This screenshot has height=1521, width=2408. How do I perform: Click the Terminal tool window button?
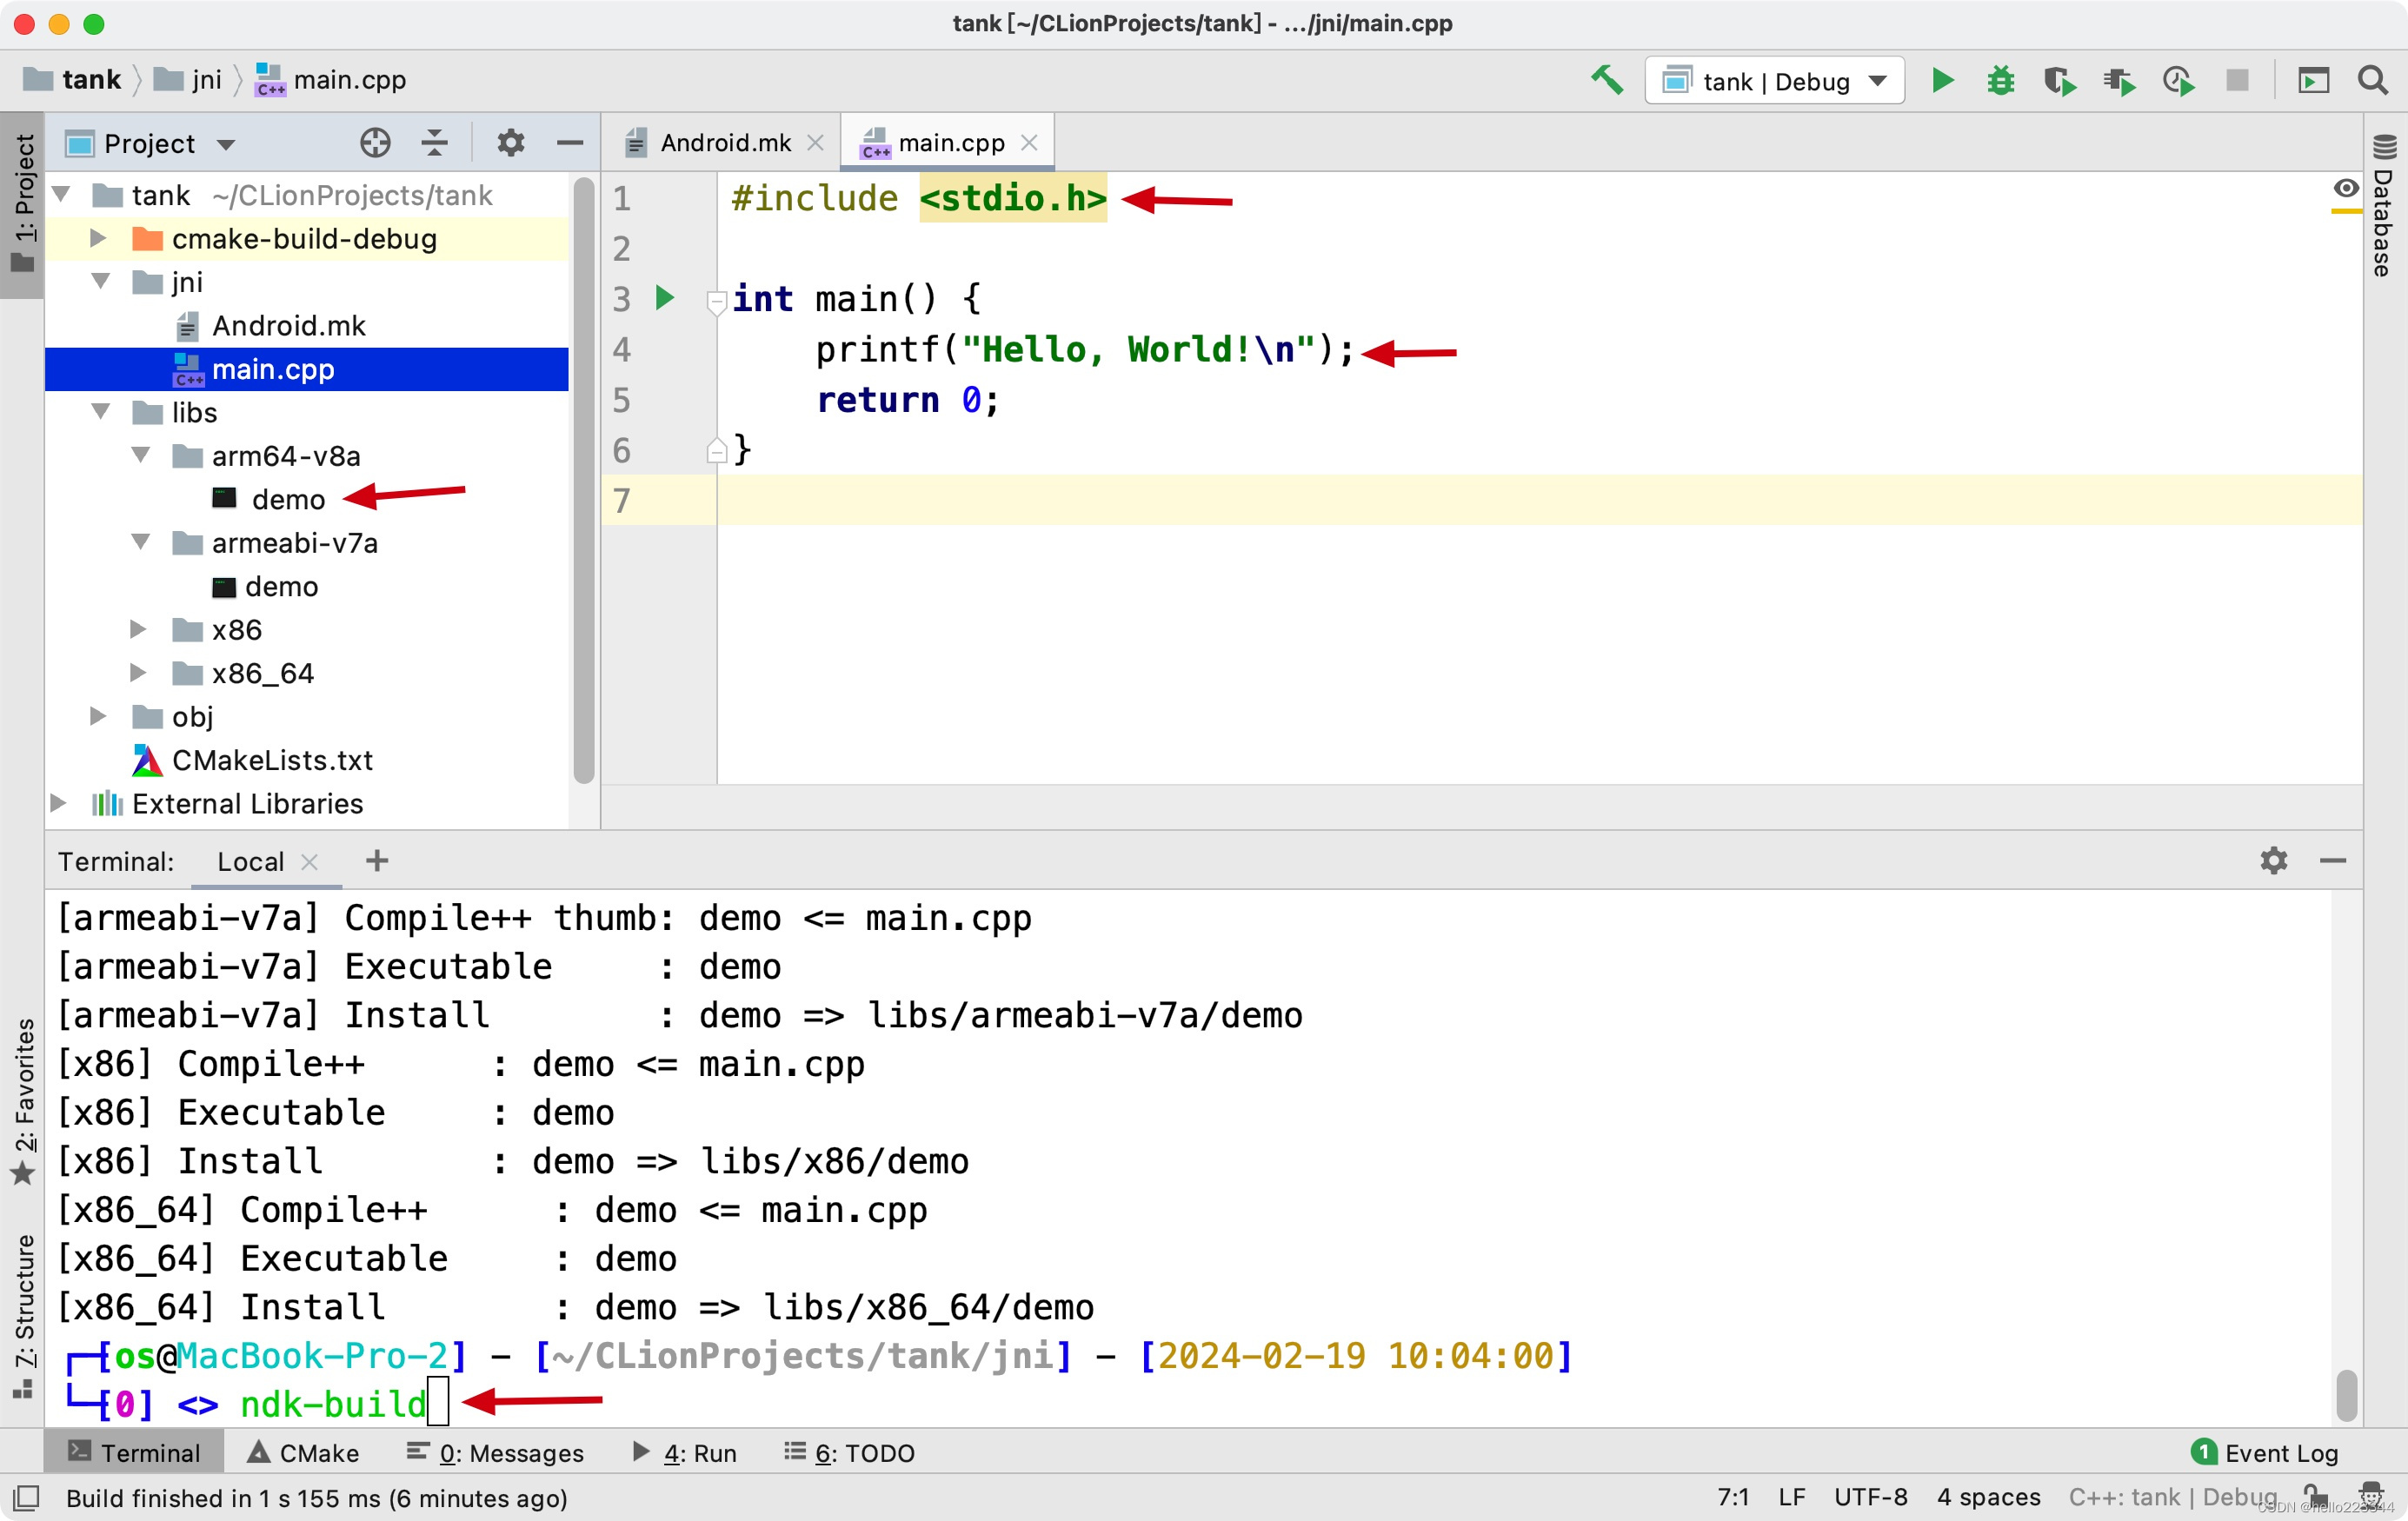[135, 1452]
